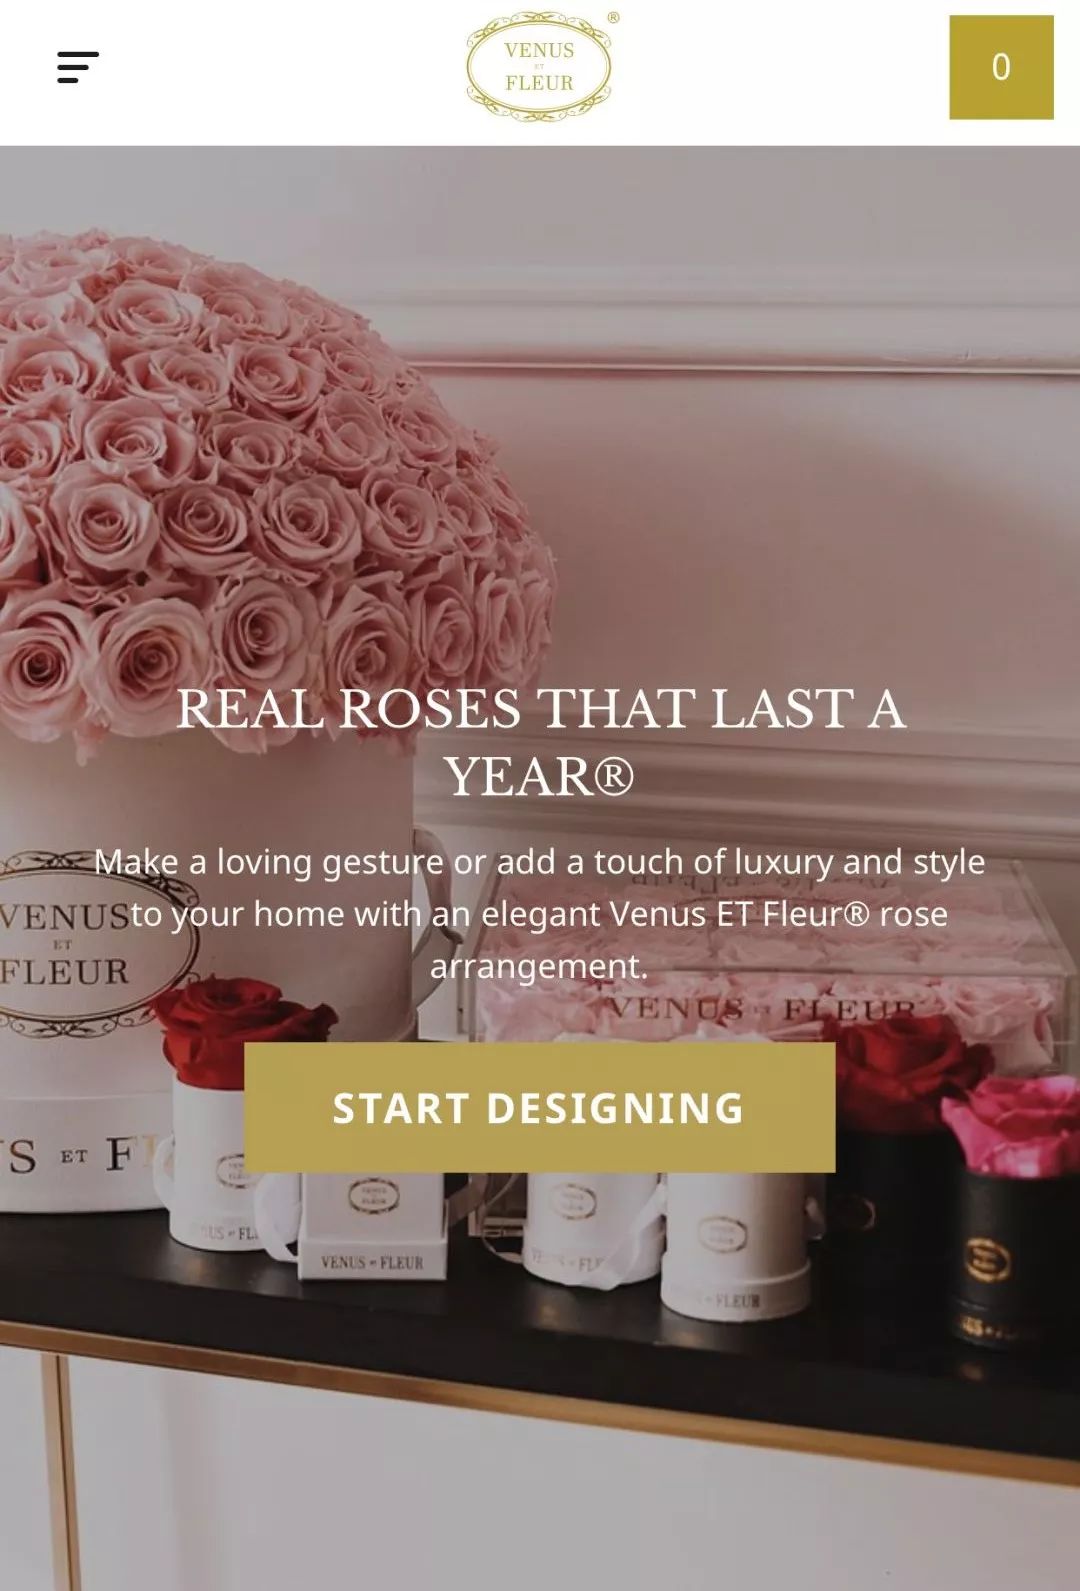Open the hamburger navigation menu
Screen dimensions: 1080x1591
(x=78, y=67)
